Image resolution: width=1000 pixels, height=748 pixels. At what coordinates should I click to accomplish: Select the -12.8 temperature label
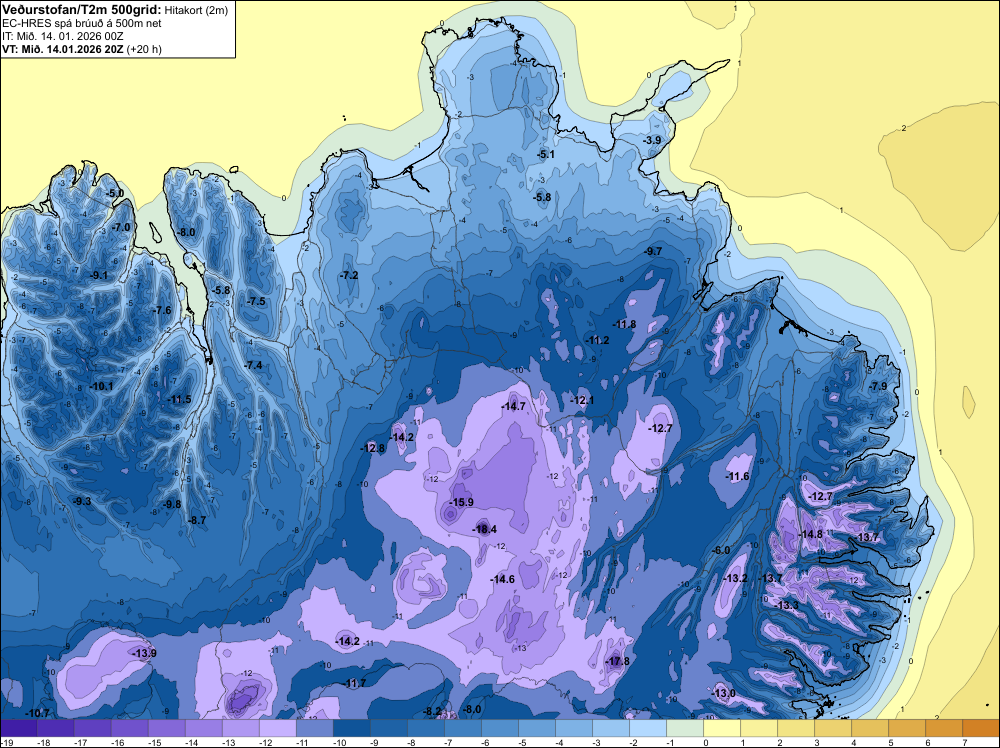pyautogui.click(x=373, y=448)
